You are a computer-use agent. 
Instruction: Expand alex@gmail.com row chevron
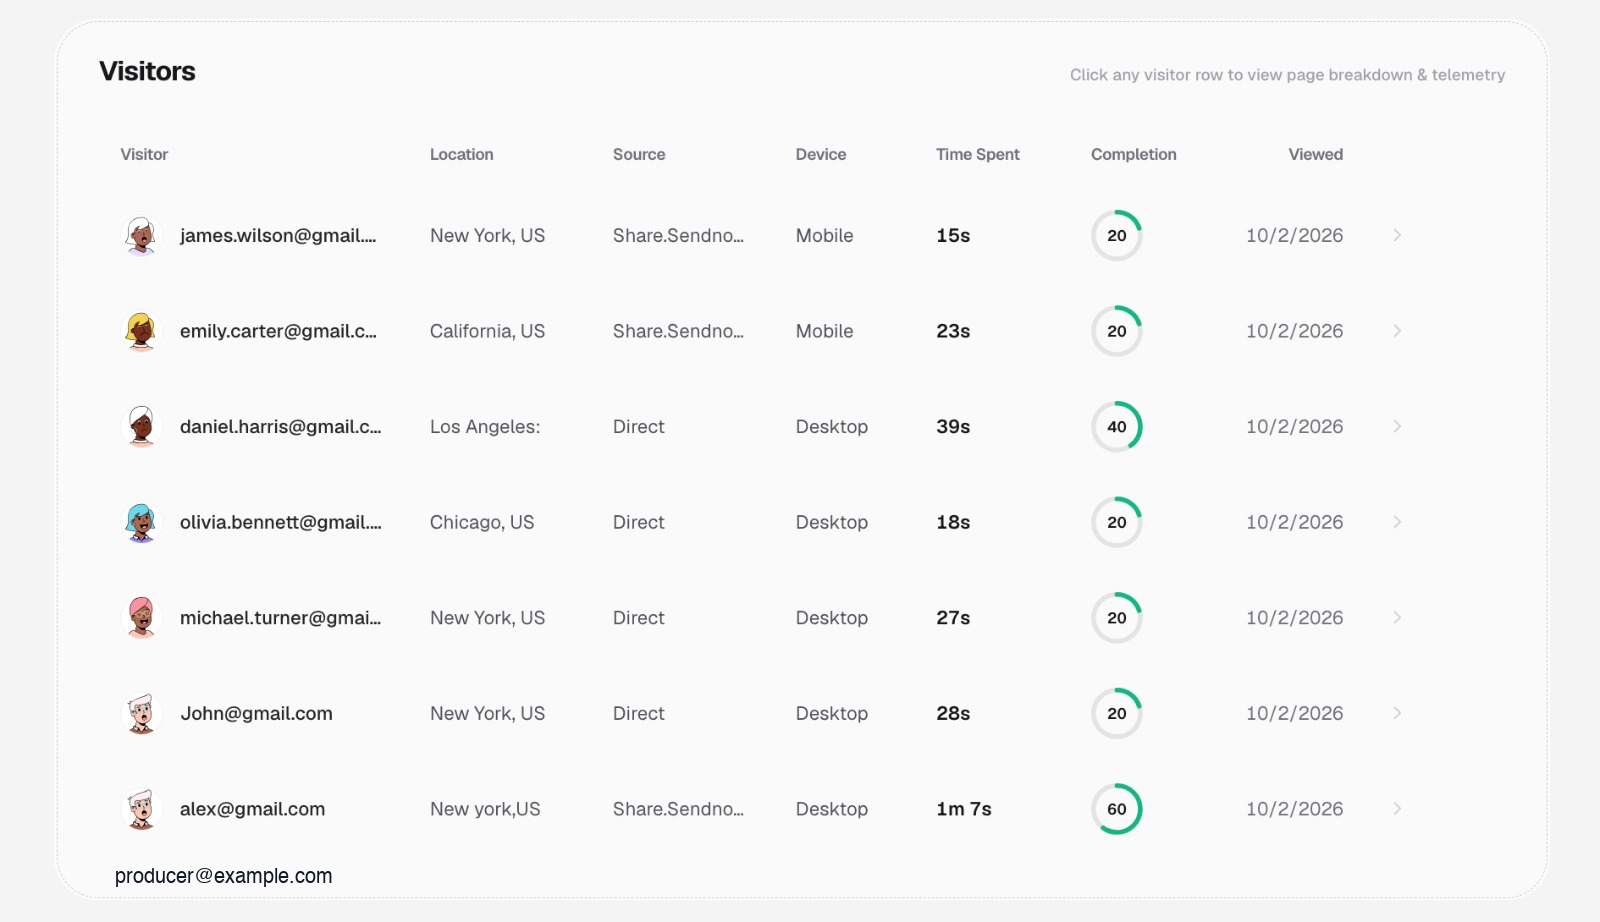pyautogui.click(x=1397, y=808)
